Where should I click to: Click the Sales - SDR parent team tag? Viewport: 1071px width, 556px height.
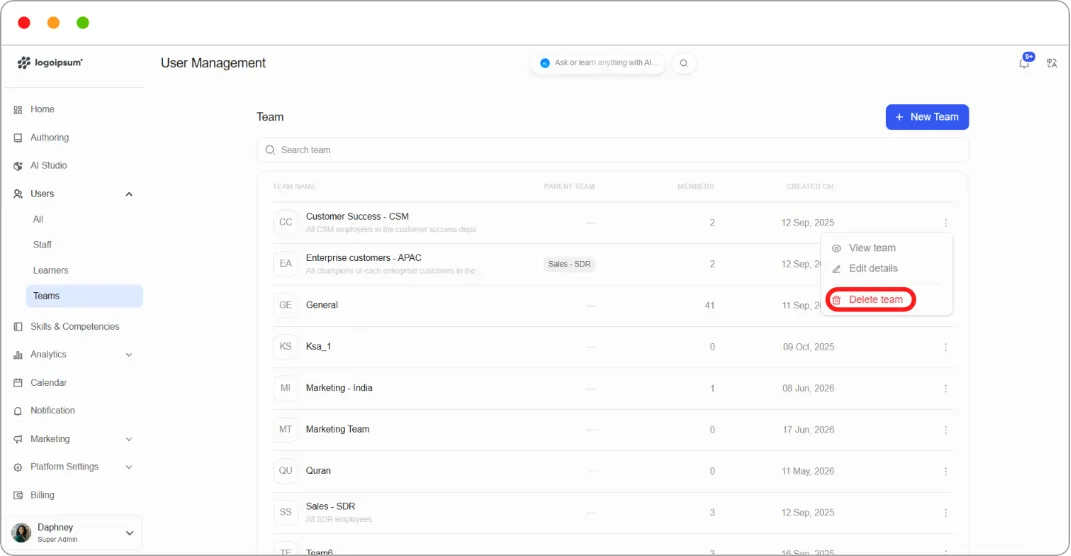(x=569, y=264)
